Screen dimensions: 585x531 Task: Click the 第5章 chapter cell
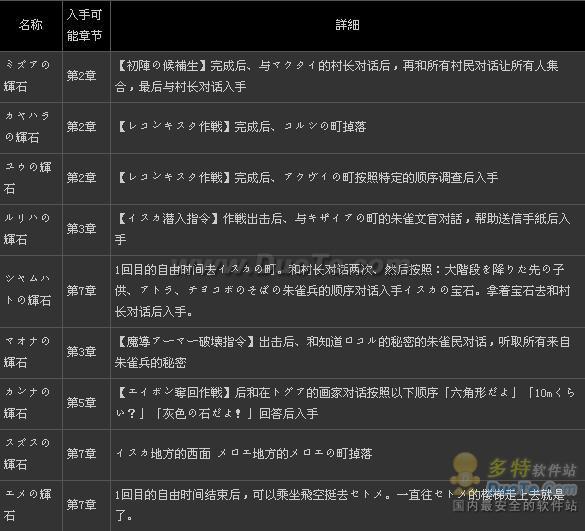tap(86, 404)
